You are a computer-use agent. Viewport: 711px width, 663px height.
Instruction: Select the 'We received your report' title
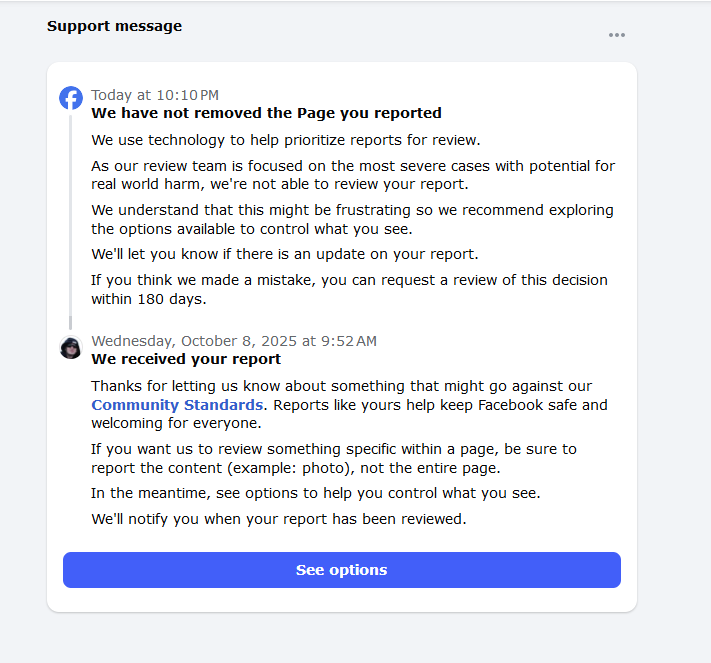186,359
